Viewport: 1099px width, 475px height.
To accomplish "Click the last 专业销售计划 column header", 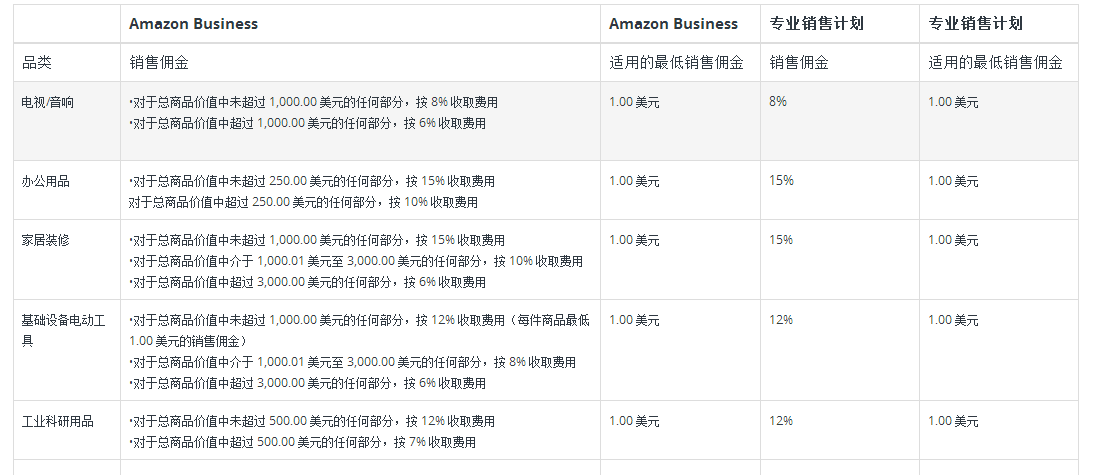I will (x=976, y=24).
